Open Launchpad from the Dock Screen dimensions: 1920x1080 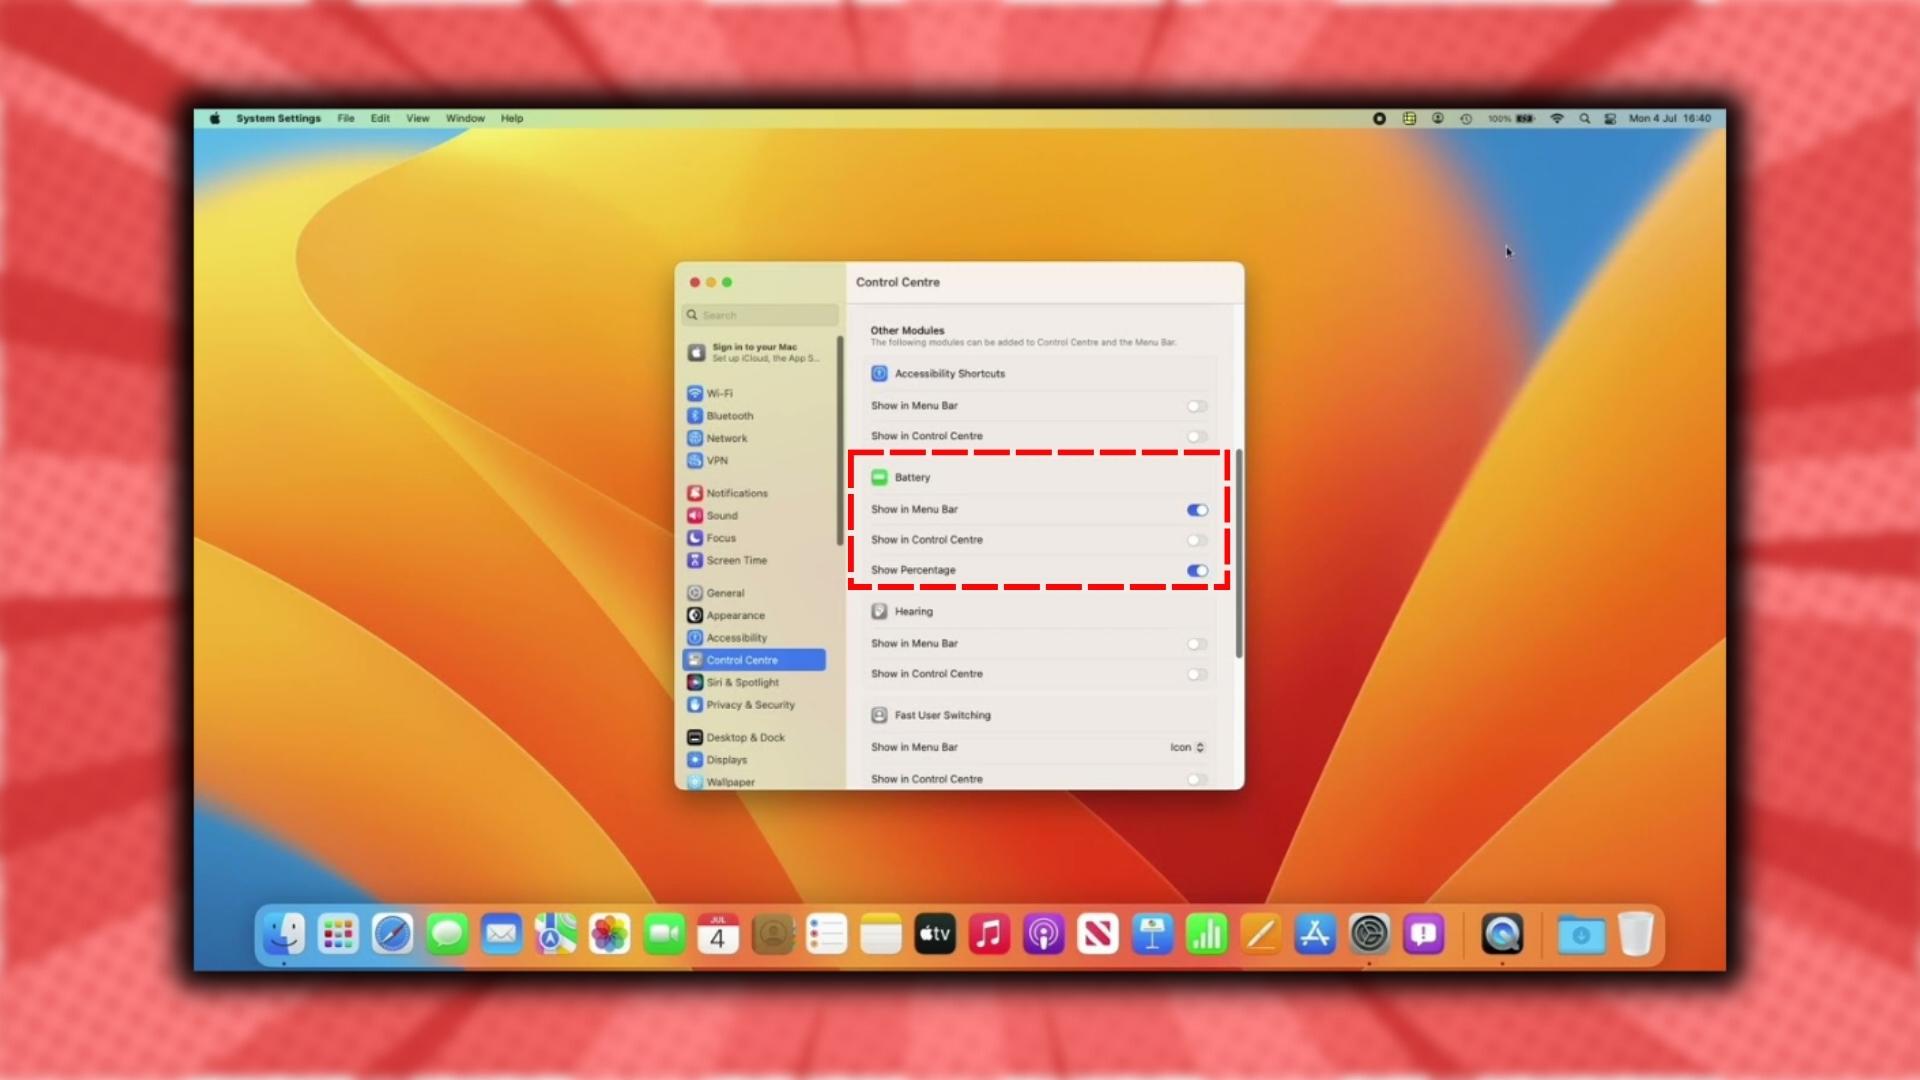(338, 935)
